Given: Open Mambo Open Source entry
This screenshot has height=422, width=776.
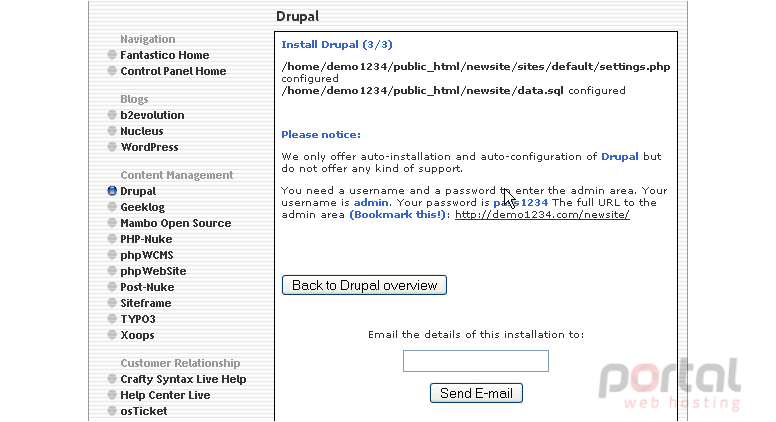Looking at the screenshot, I should pos(176,223).
